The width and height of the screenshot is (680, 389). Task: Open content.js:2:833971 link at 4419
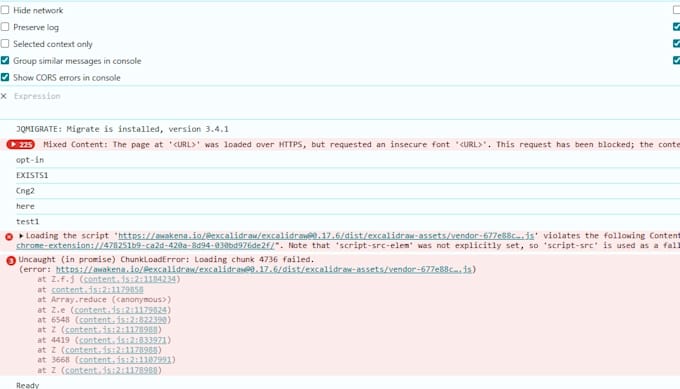tap(123, 340)
